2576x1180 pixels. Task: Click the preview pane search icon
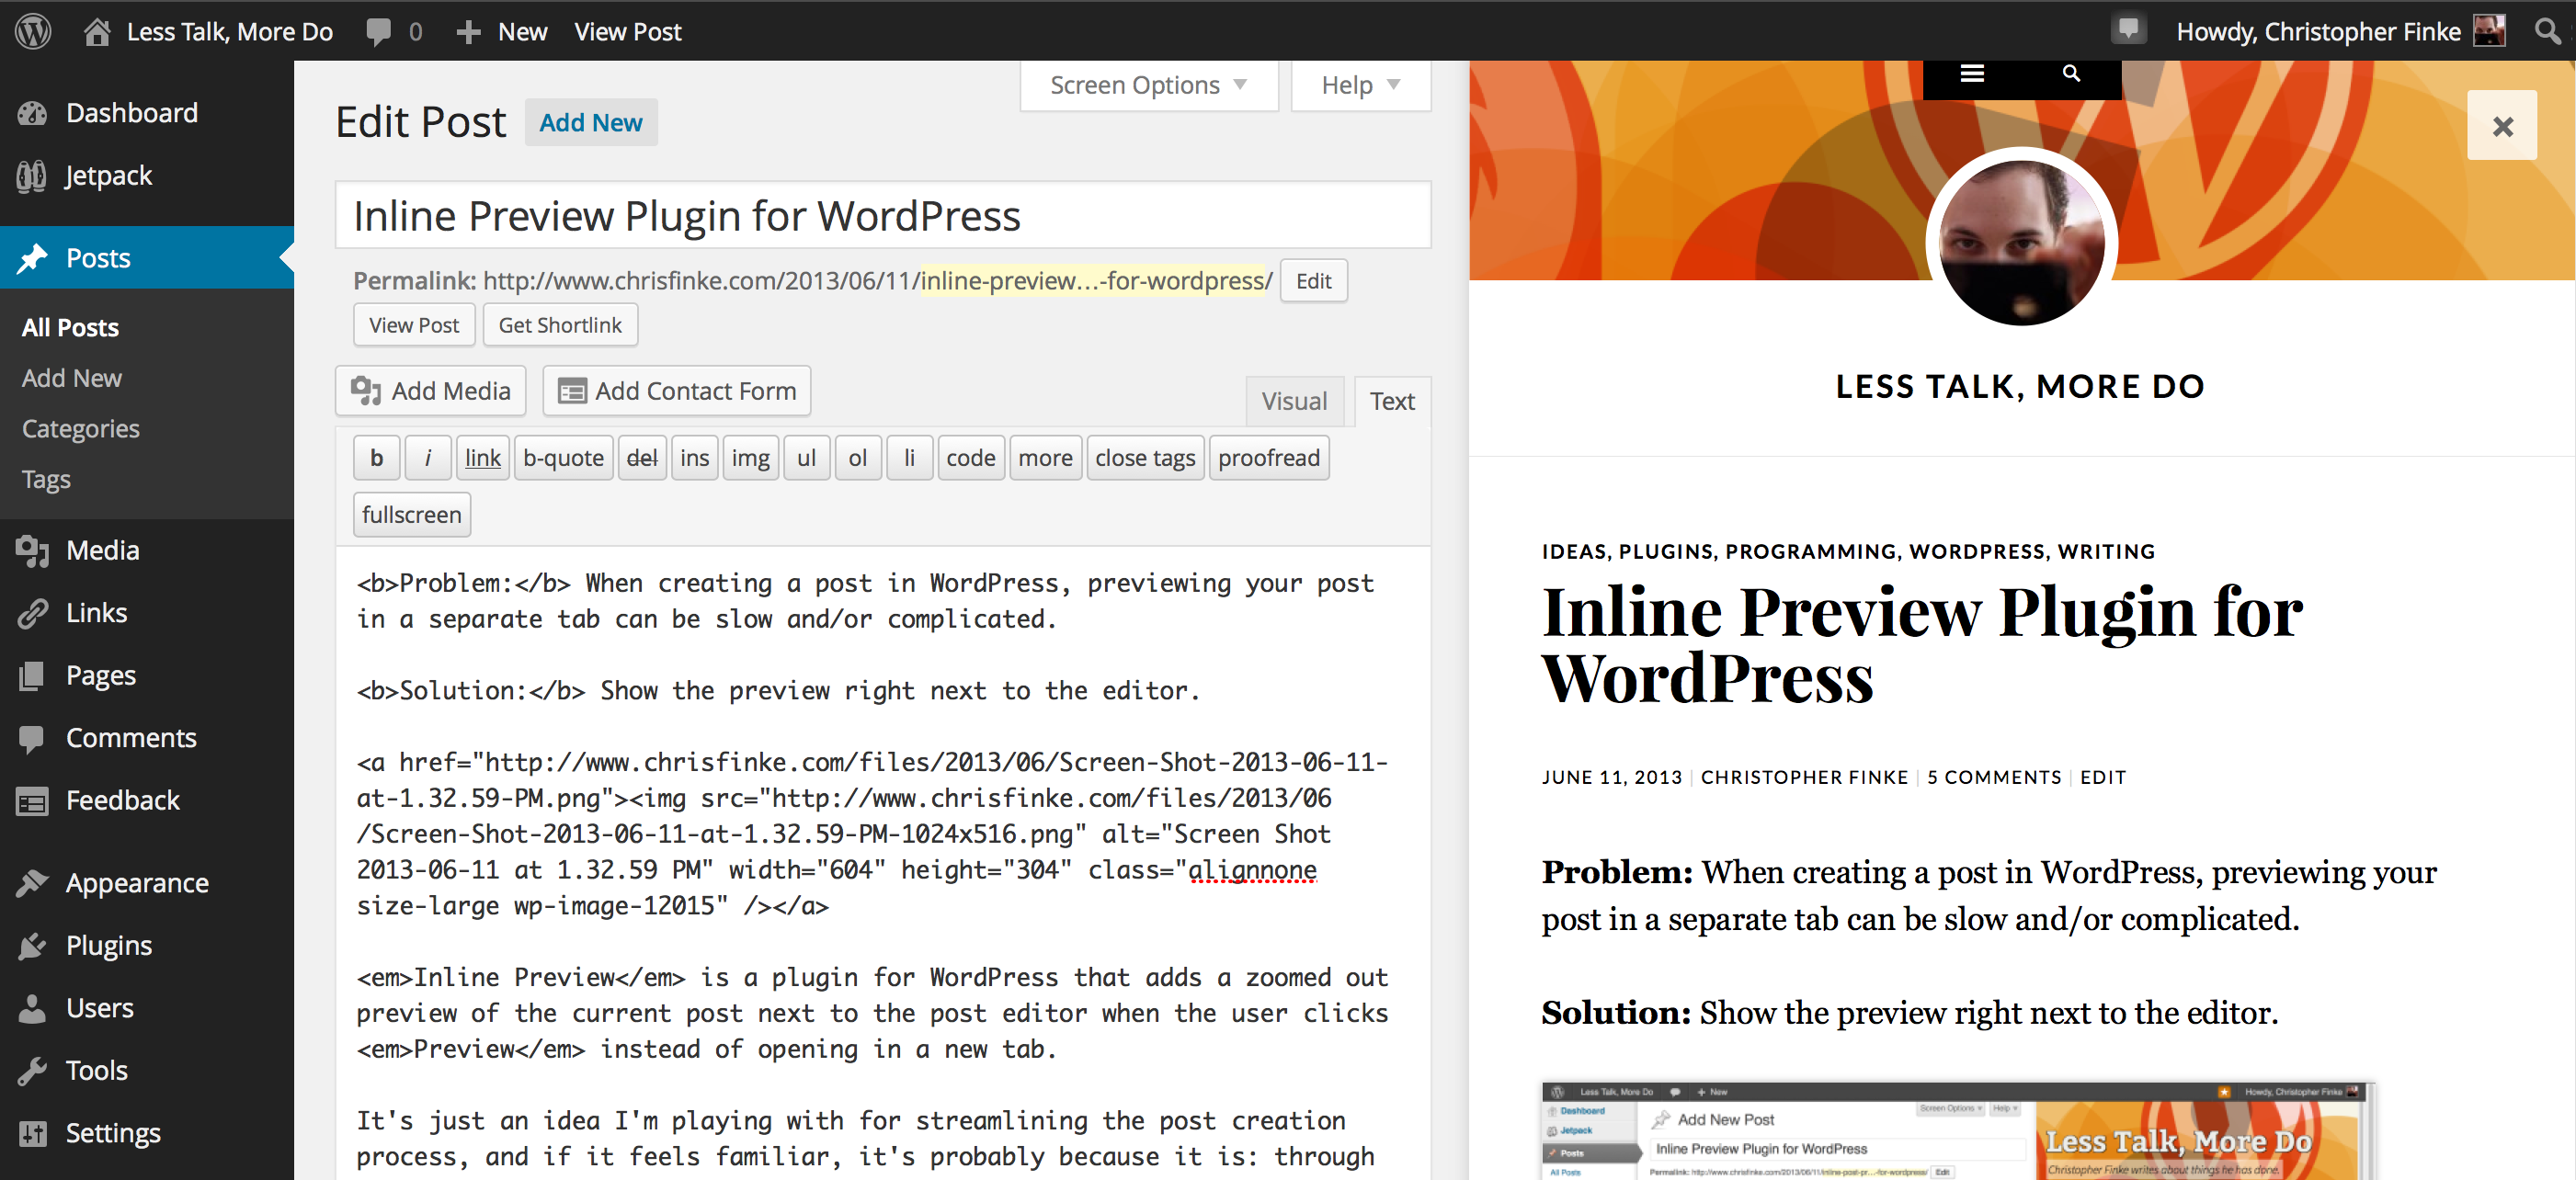point(2071,73)
